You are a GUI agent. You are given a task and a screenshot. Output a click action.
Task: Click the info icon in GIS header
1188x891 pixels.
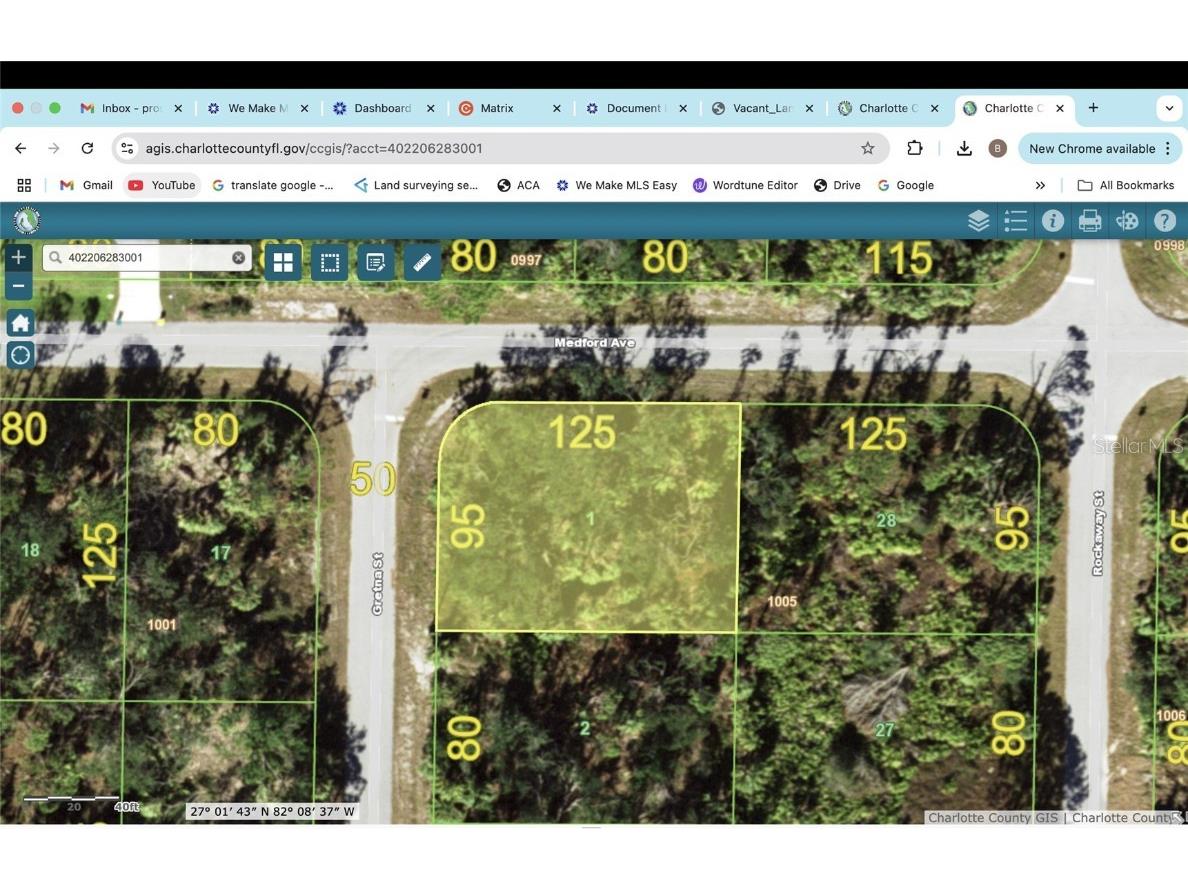[1052, 221]
